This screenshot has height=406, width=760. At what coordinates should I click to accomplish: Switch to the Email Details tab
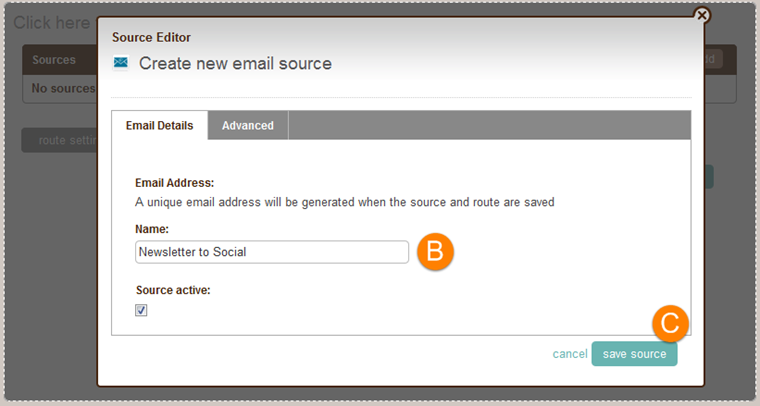point(159,125)
